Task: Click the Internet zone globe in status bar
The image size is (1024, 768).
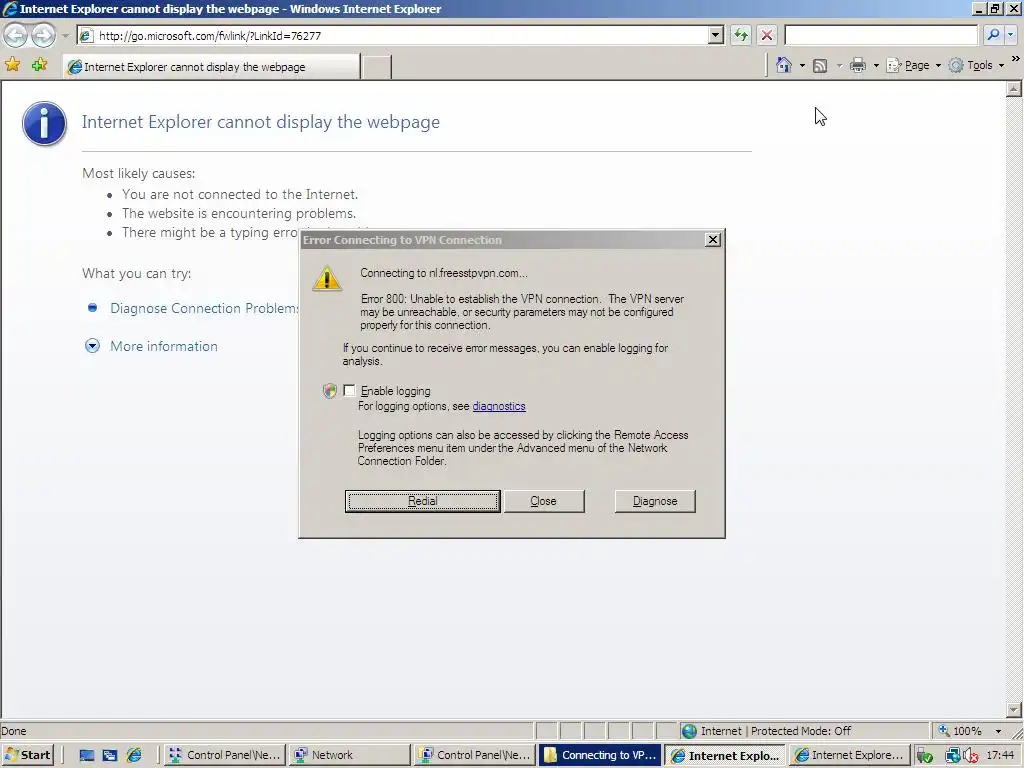Action: click(689, 731)
